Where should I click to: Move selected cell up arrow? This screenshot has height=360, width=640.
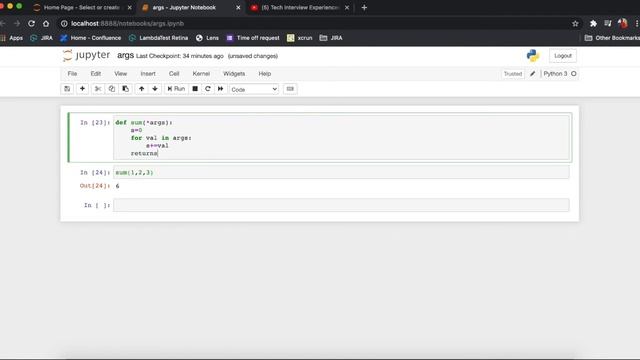[141, 89]
